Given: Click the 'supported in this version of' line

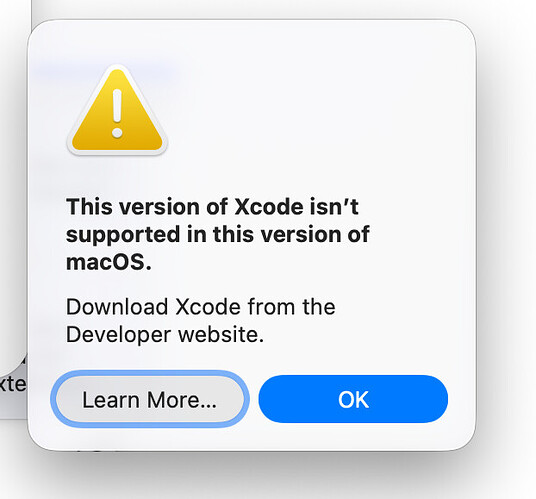Looking at the screenshot, I should point(217,234).
